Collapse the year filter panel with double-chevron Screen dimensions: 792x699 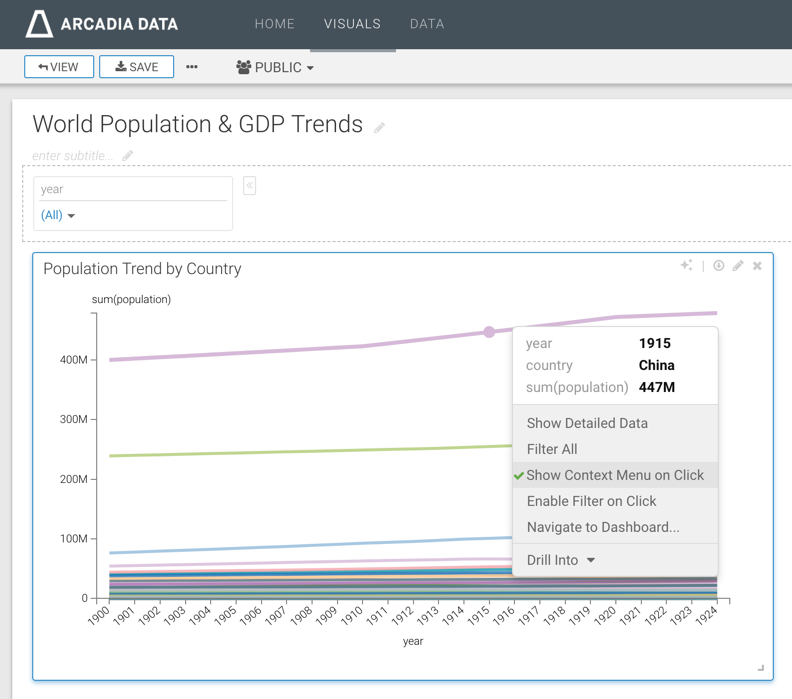pyautogui.click(x=249, y=185)
